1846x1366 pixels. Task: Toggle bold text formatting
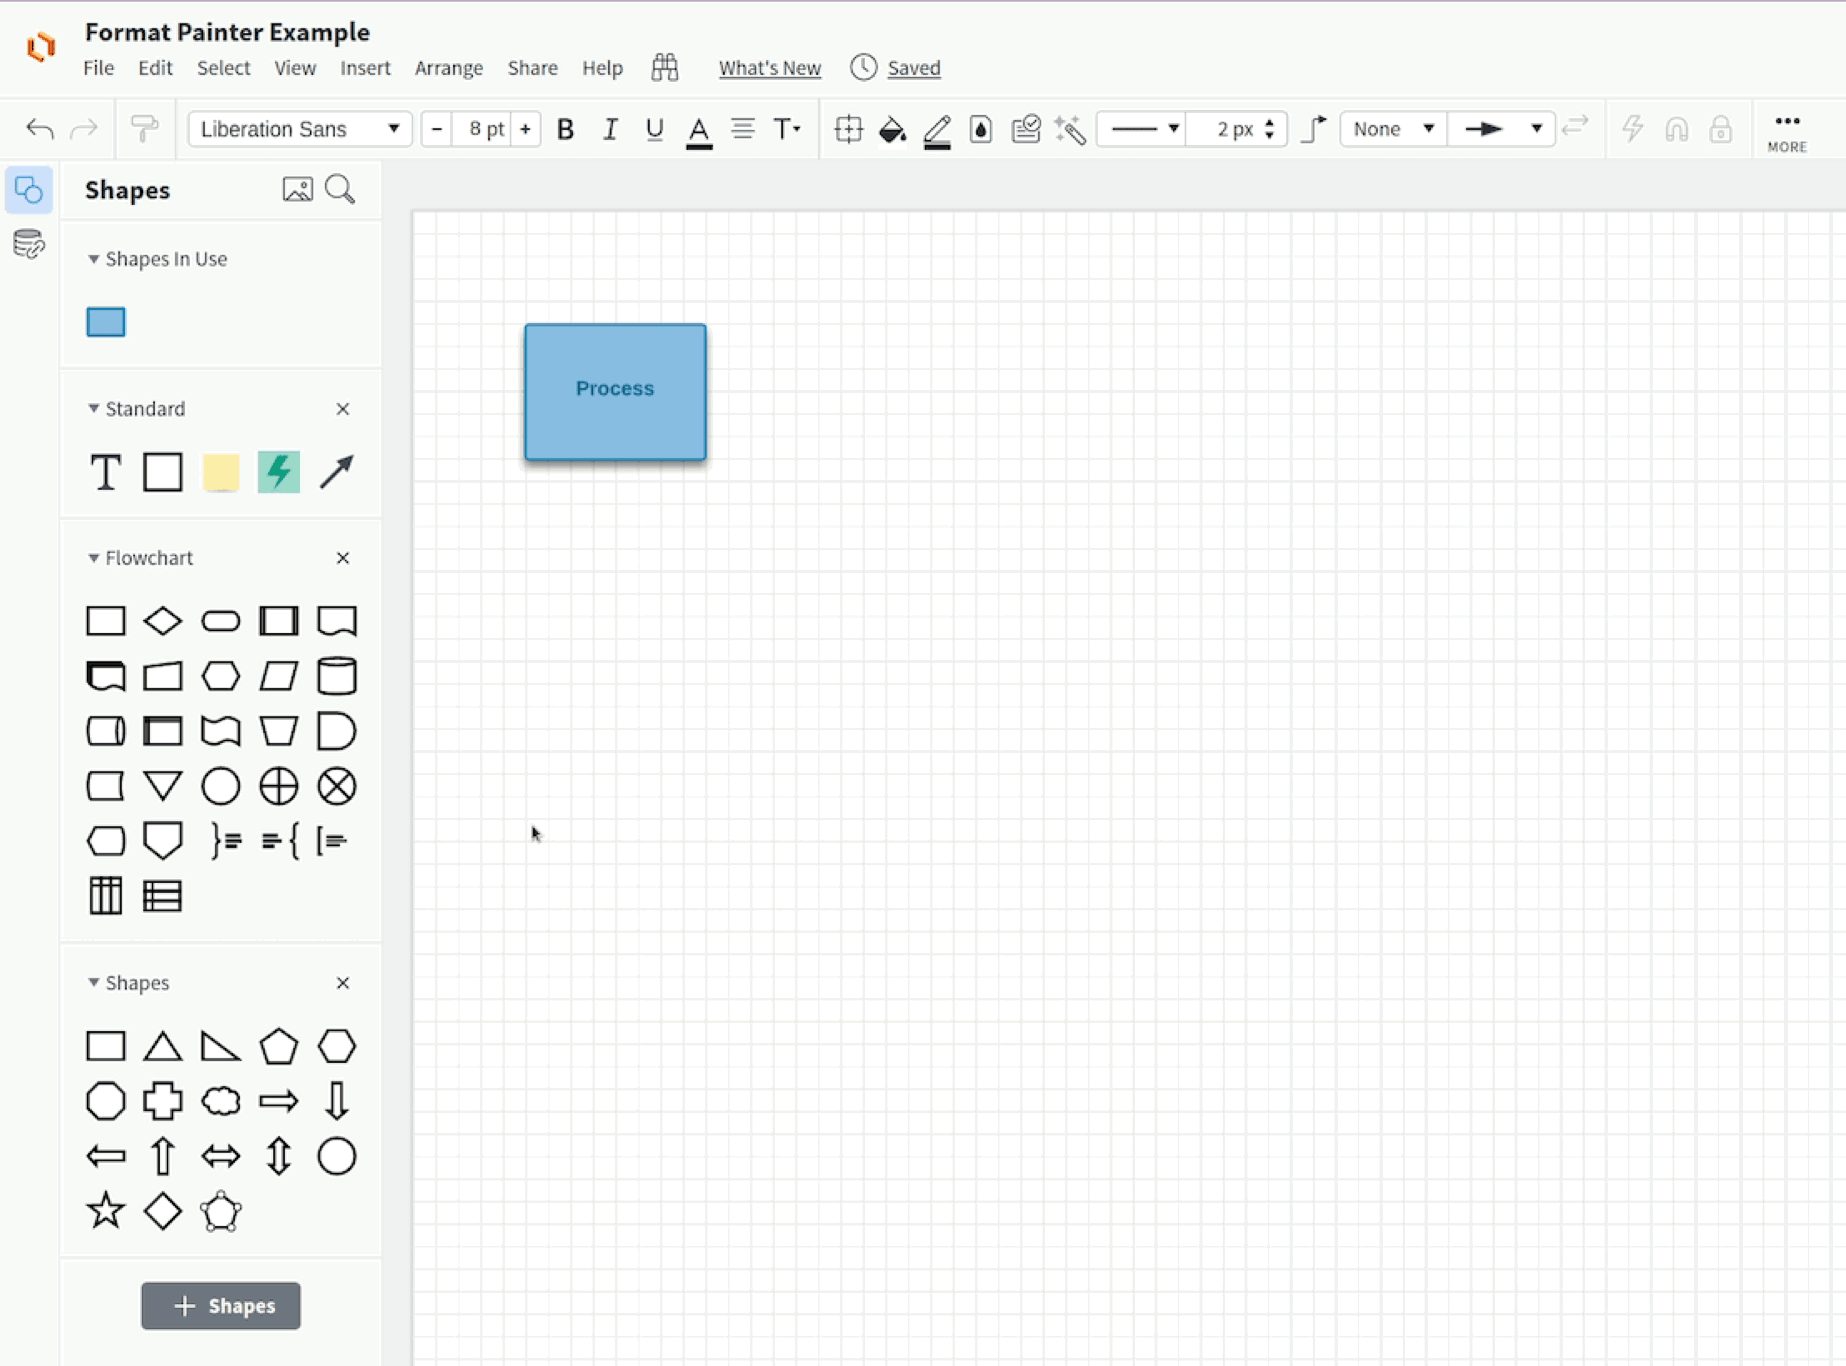[x=565, y=129]
